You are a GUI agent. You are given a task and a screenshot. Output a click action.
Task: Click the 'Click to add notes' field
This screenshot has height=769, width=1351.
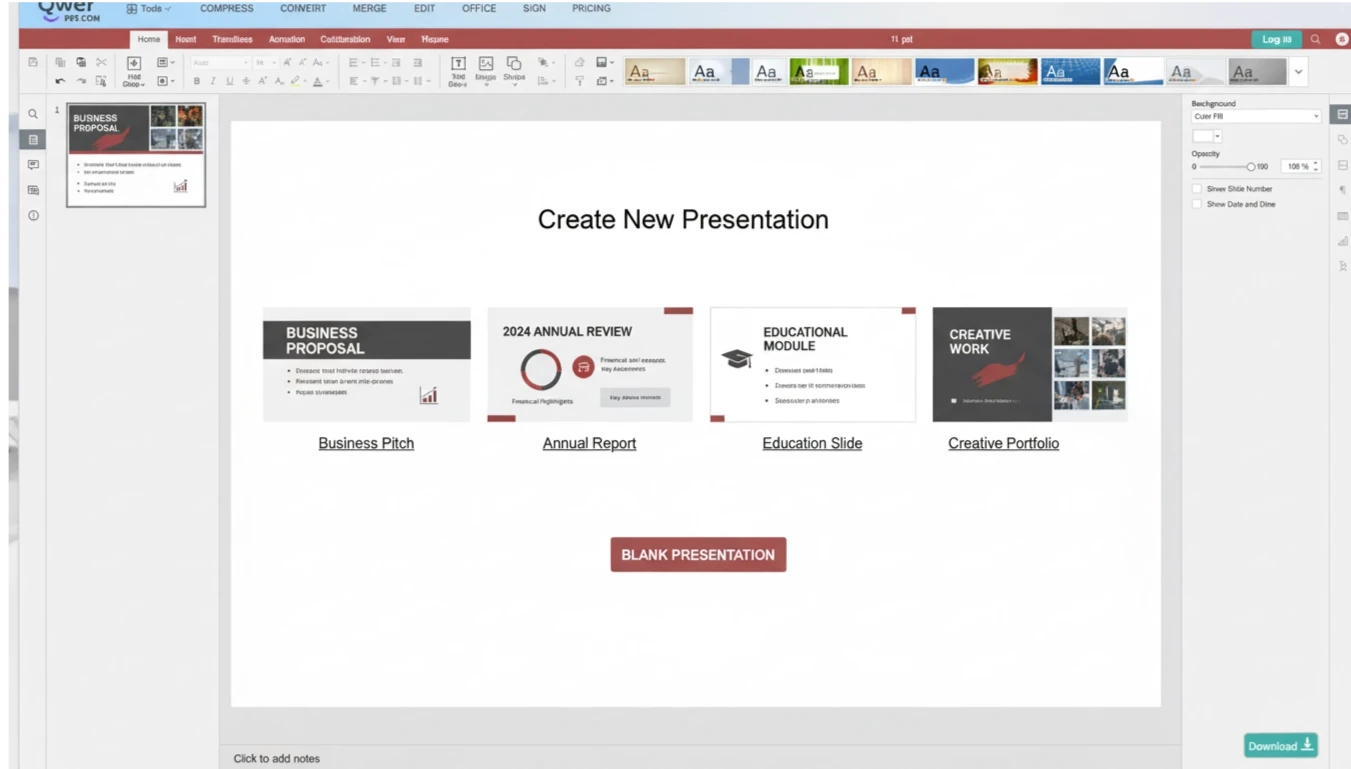tap(277, 758)
